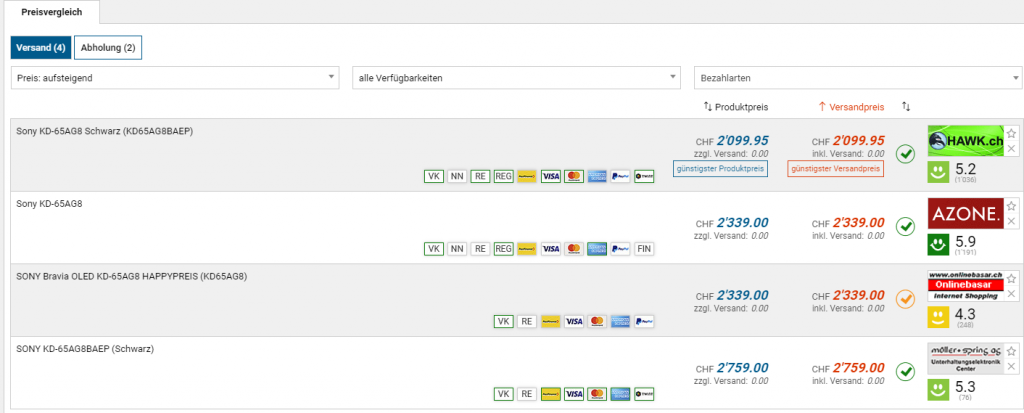The width and height of the screenshot is (1024, 413).
Task: Sort offers by Versandpreis column header
Action: coord(850,106)
